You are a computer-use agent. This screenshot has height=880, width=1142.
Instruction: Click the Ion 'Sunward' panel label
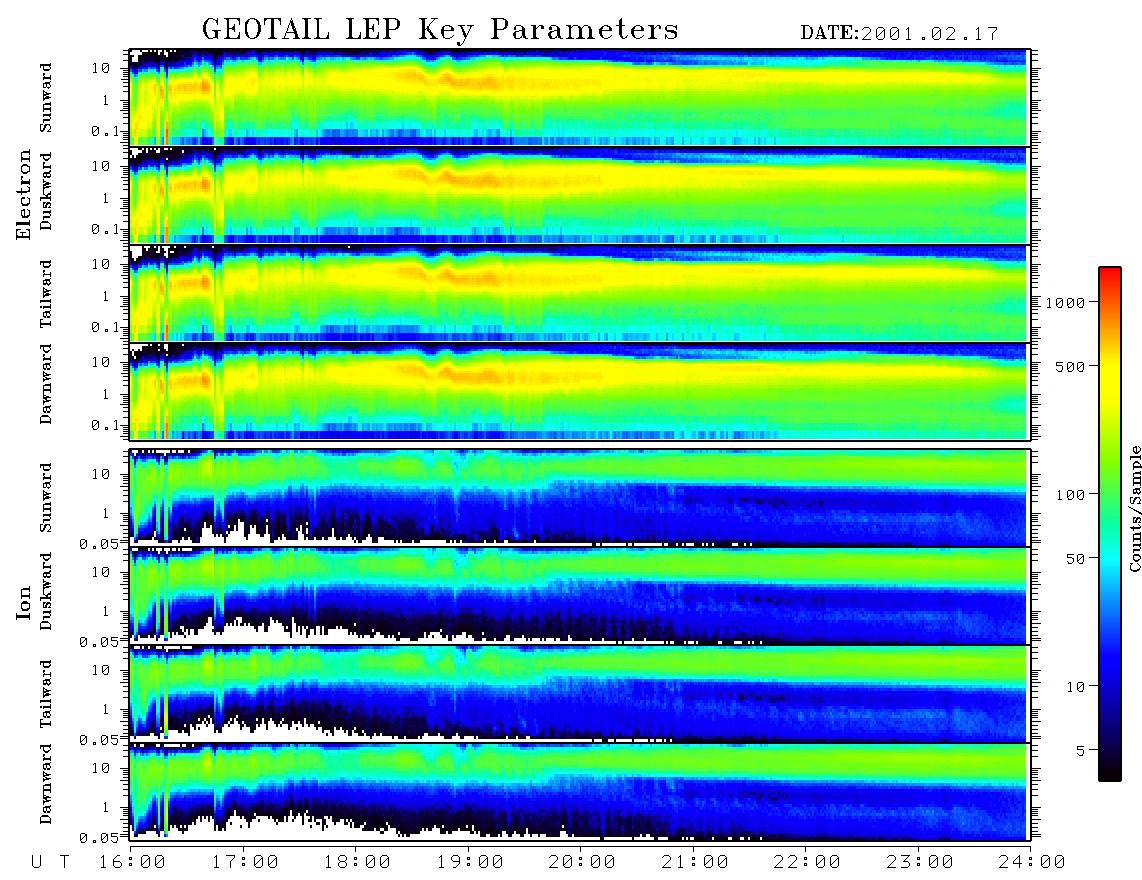(46, 498)
